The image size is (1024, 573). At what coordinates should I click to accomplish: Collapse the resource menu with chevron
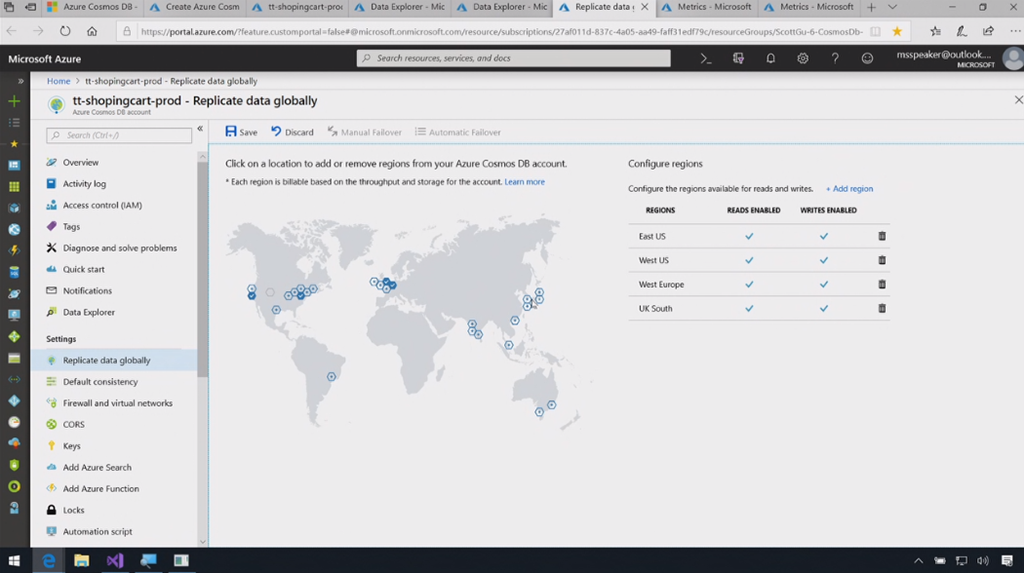point(200,129)
